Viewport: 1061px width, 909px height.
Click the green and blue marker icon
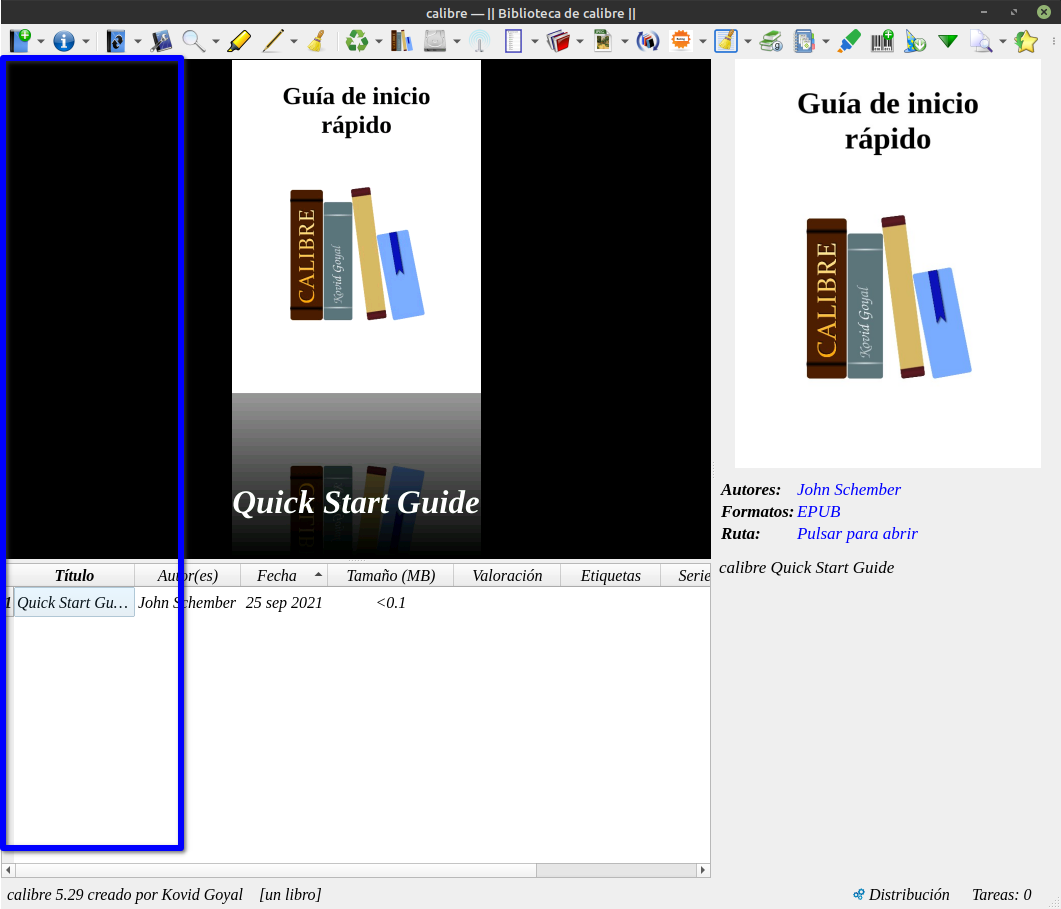click(x=849, y=41)
